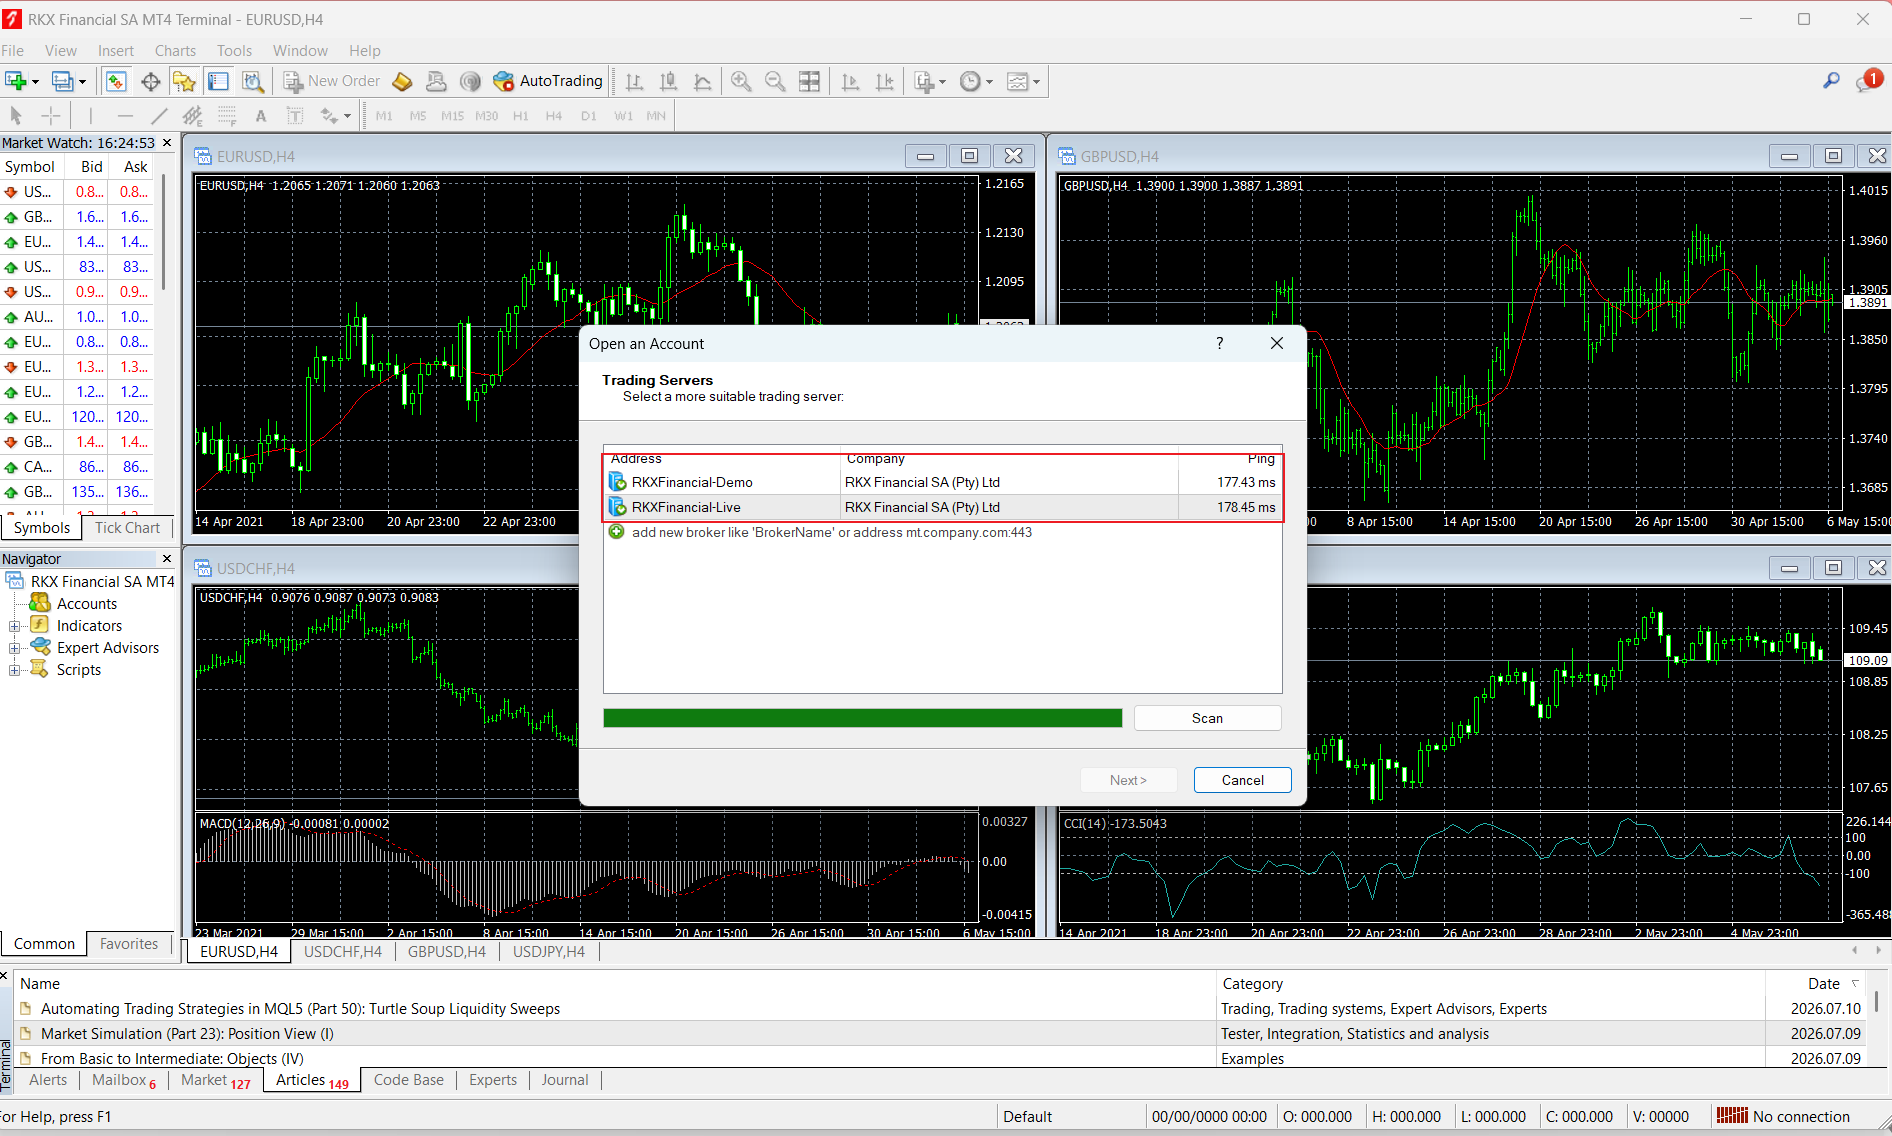Click the Zoom In magnifier icon

pyautogui.click(x=741, y=81)
